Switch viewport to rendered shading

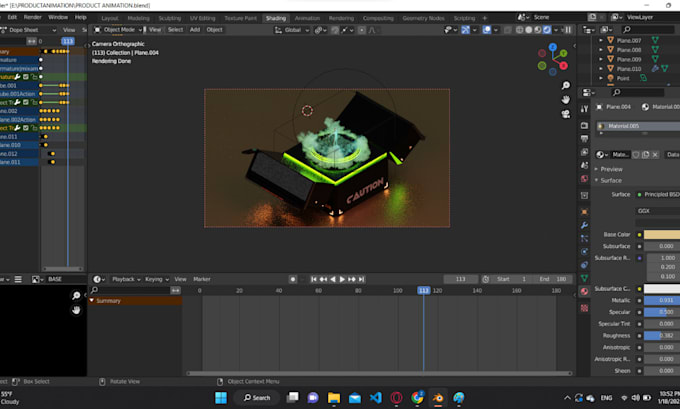[x=547, y=30]
